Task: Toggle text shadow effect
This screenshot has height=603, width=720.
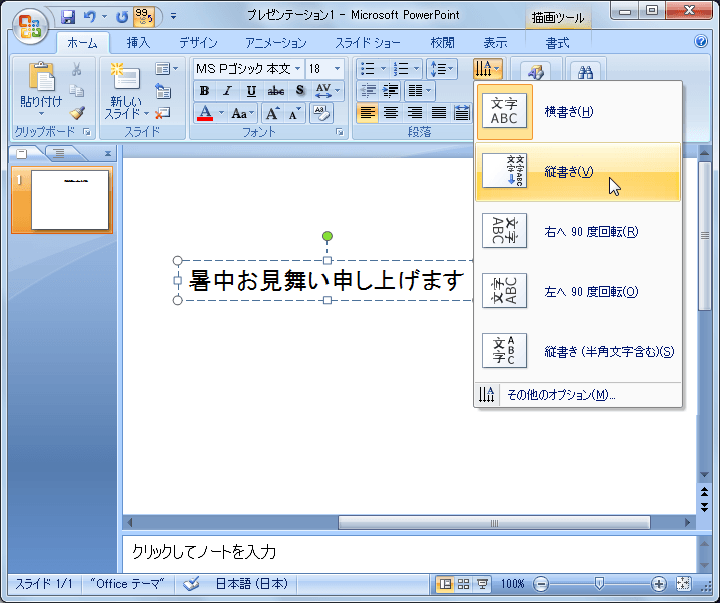Action: [299, 91]
